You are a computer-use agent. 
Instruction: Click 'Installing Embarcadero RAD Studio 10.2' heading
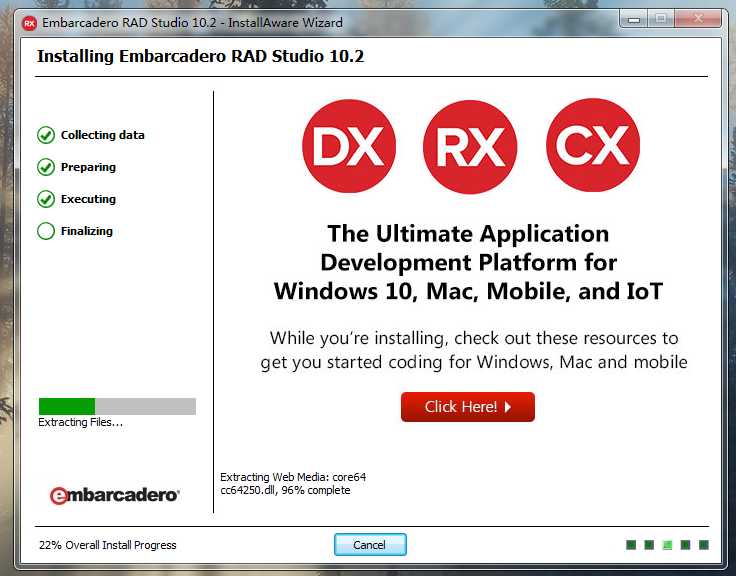[200, 56]
